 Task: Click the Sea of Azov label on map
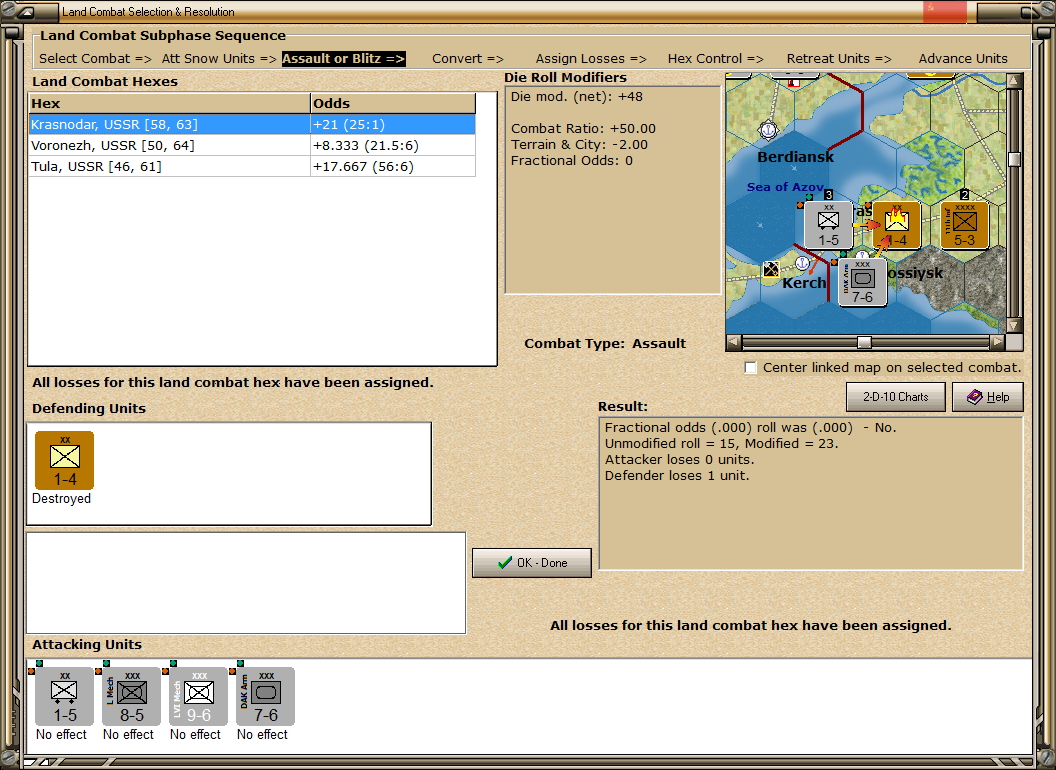tap(785, 187)
